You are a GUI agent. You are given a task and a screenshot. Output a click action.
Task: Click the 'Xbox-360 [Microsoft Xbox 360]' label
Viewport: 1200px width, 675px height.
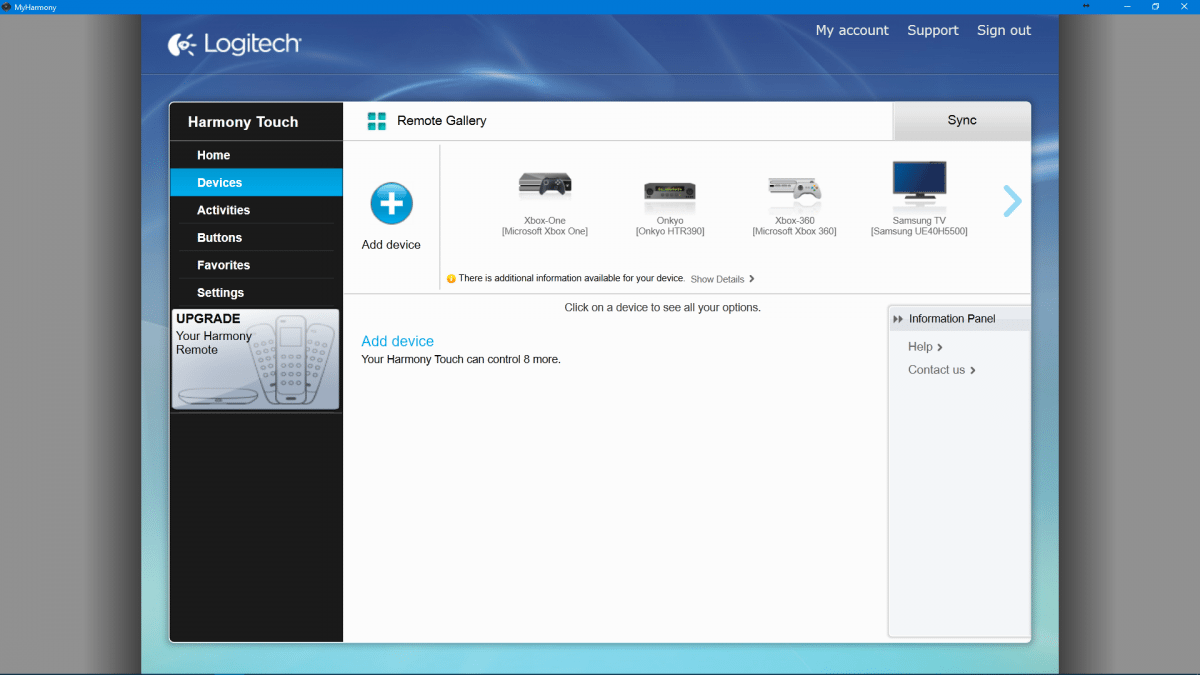795,226
